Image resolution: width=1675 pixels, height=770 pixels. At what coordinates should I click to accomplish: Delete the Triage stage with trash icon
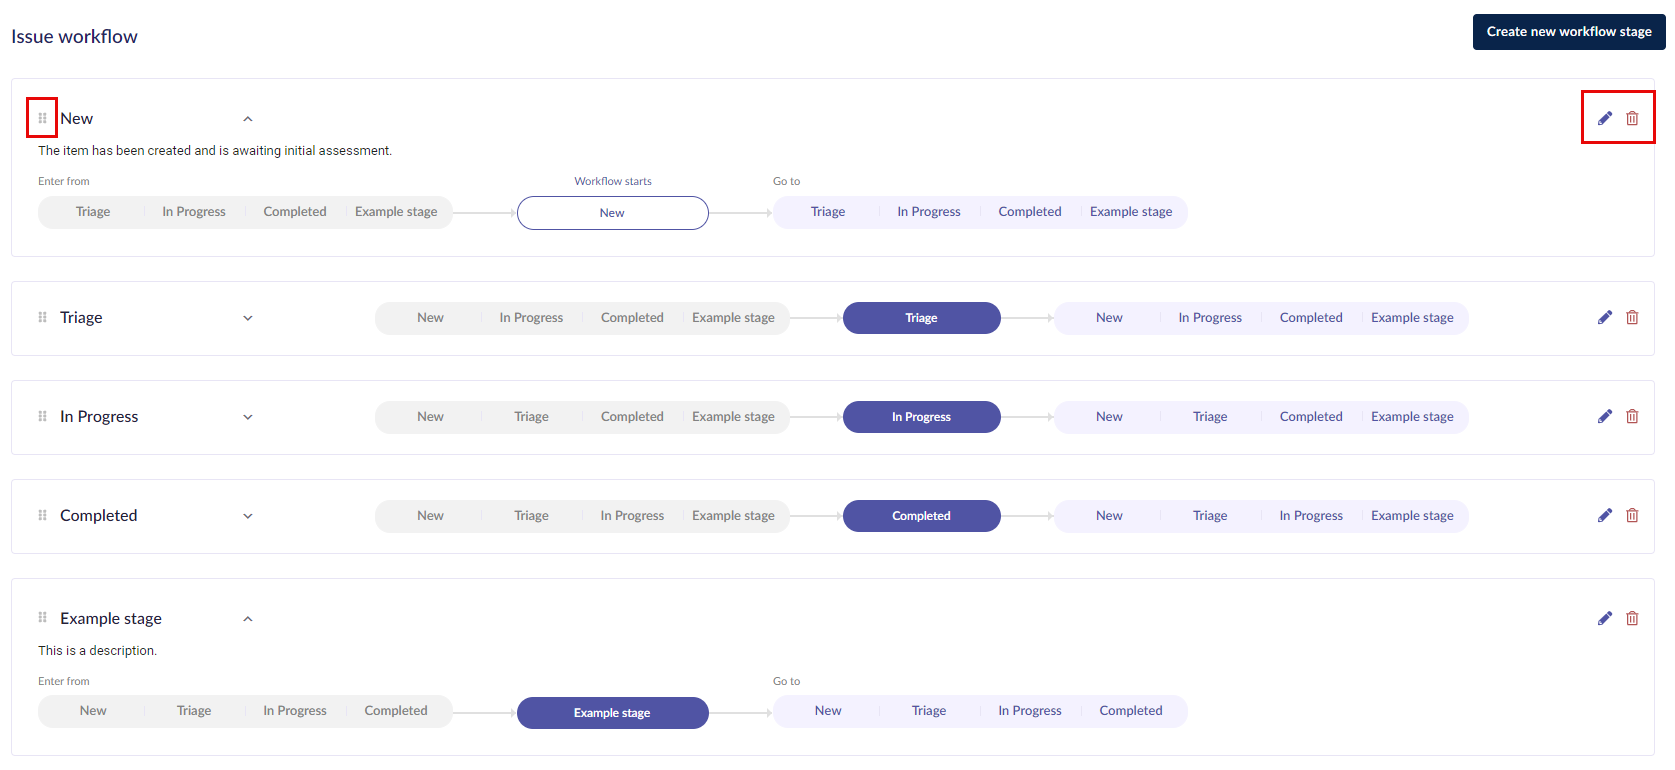coord(1632,317)
